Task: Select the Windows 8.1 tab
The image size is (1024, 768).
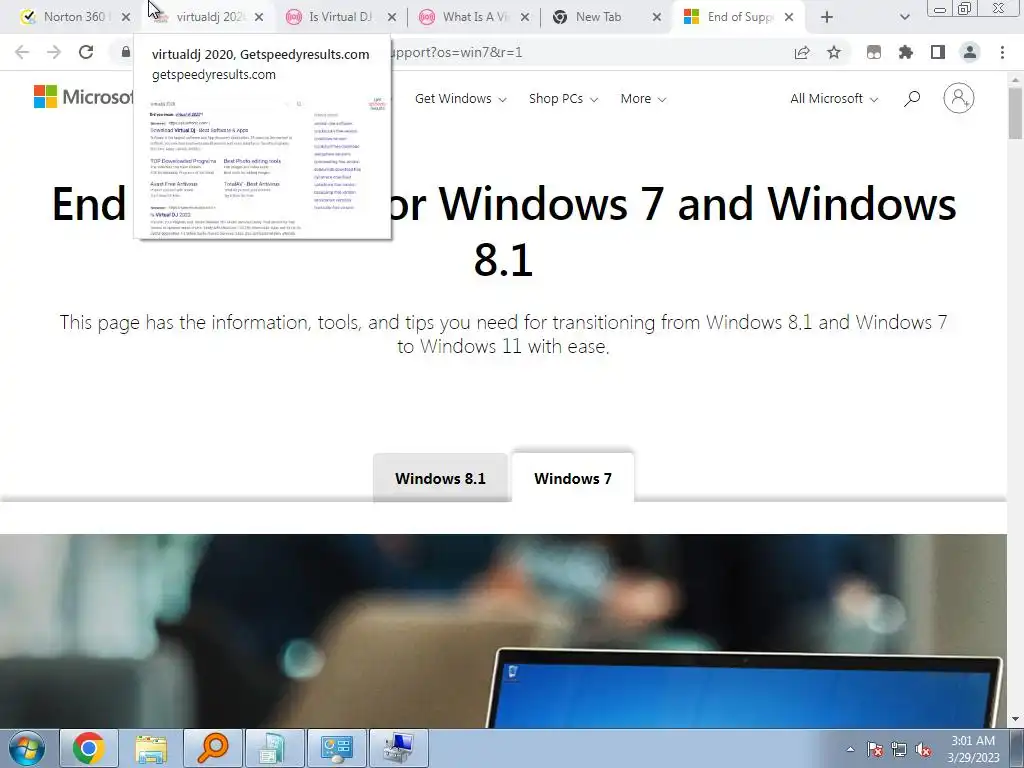Action: tap(440, 479)
